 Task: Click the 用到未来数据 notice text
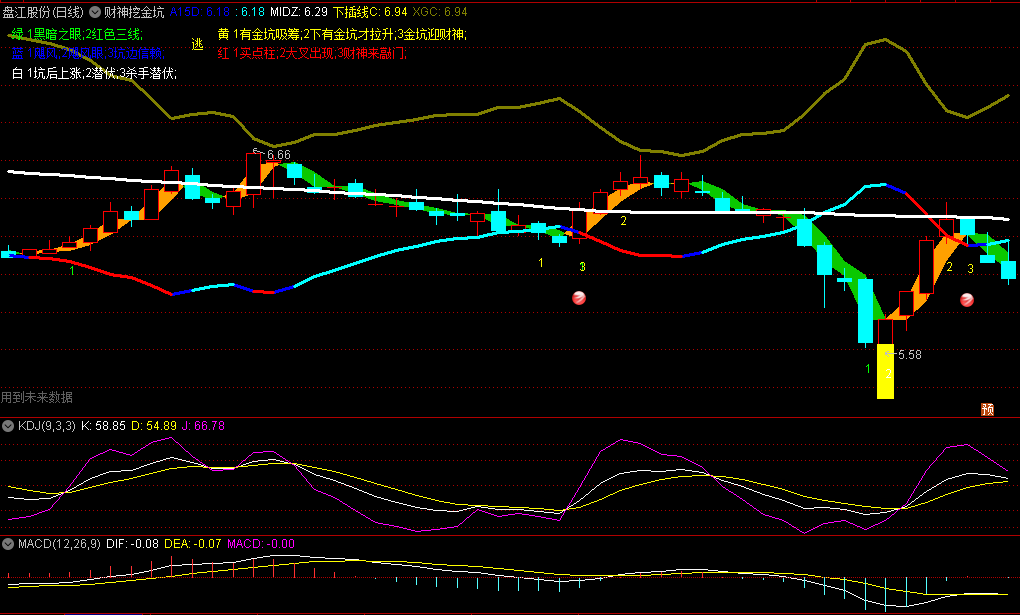click(x=37, y=397)
